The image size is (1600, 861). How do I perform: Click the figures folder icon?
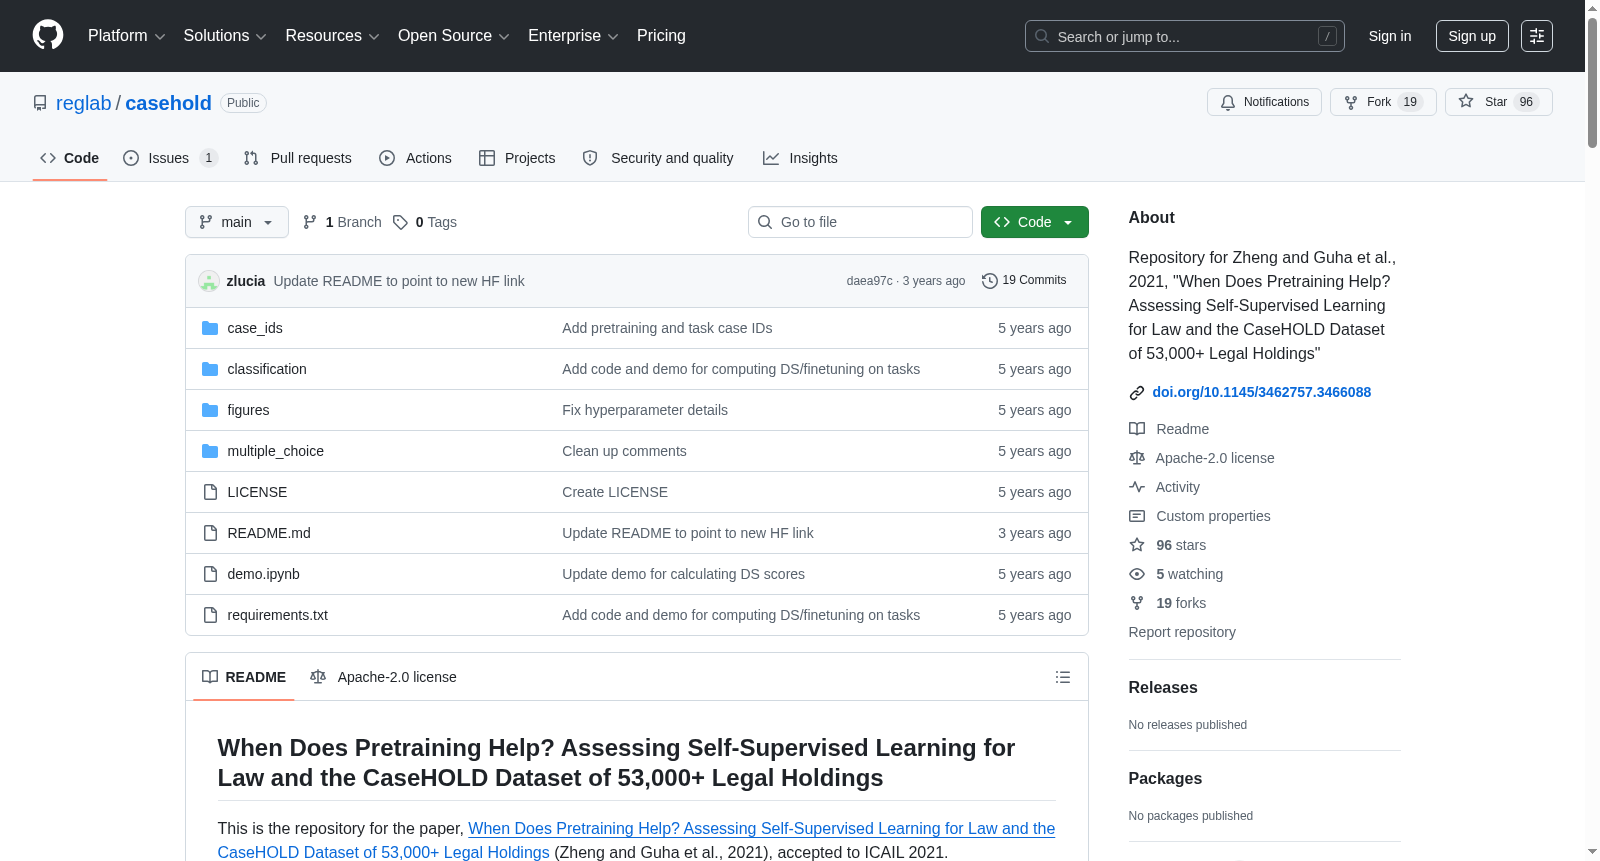coord(210,410)
